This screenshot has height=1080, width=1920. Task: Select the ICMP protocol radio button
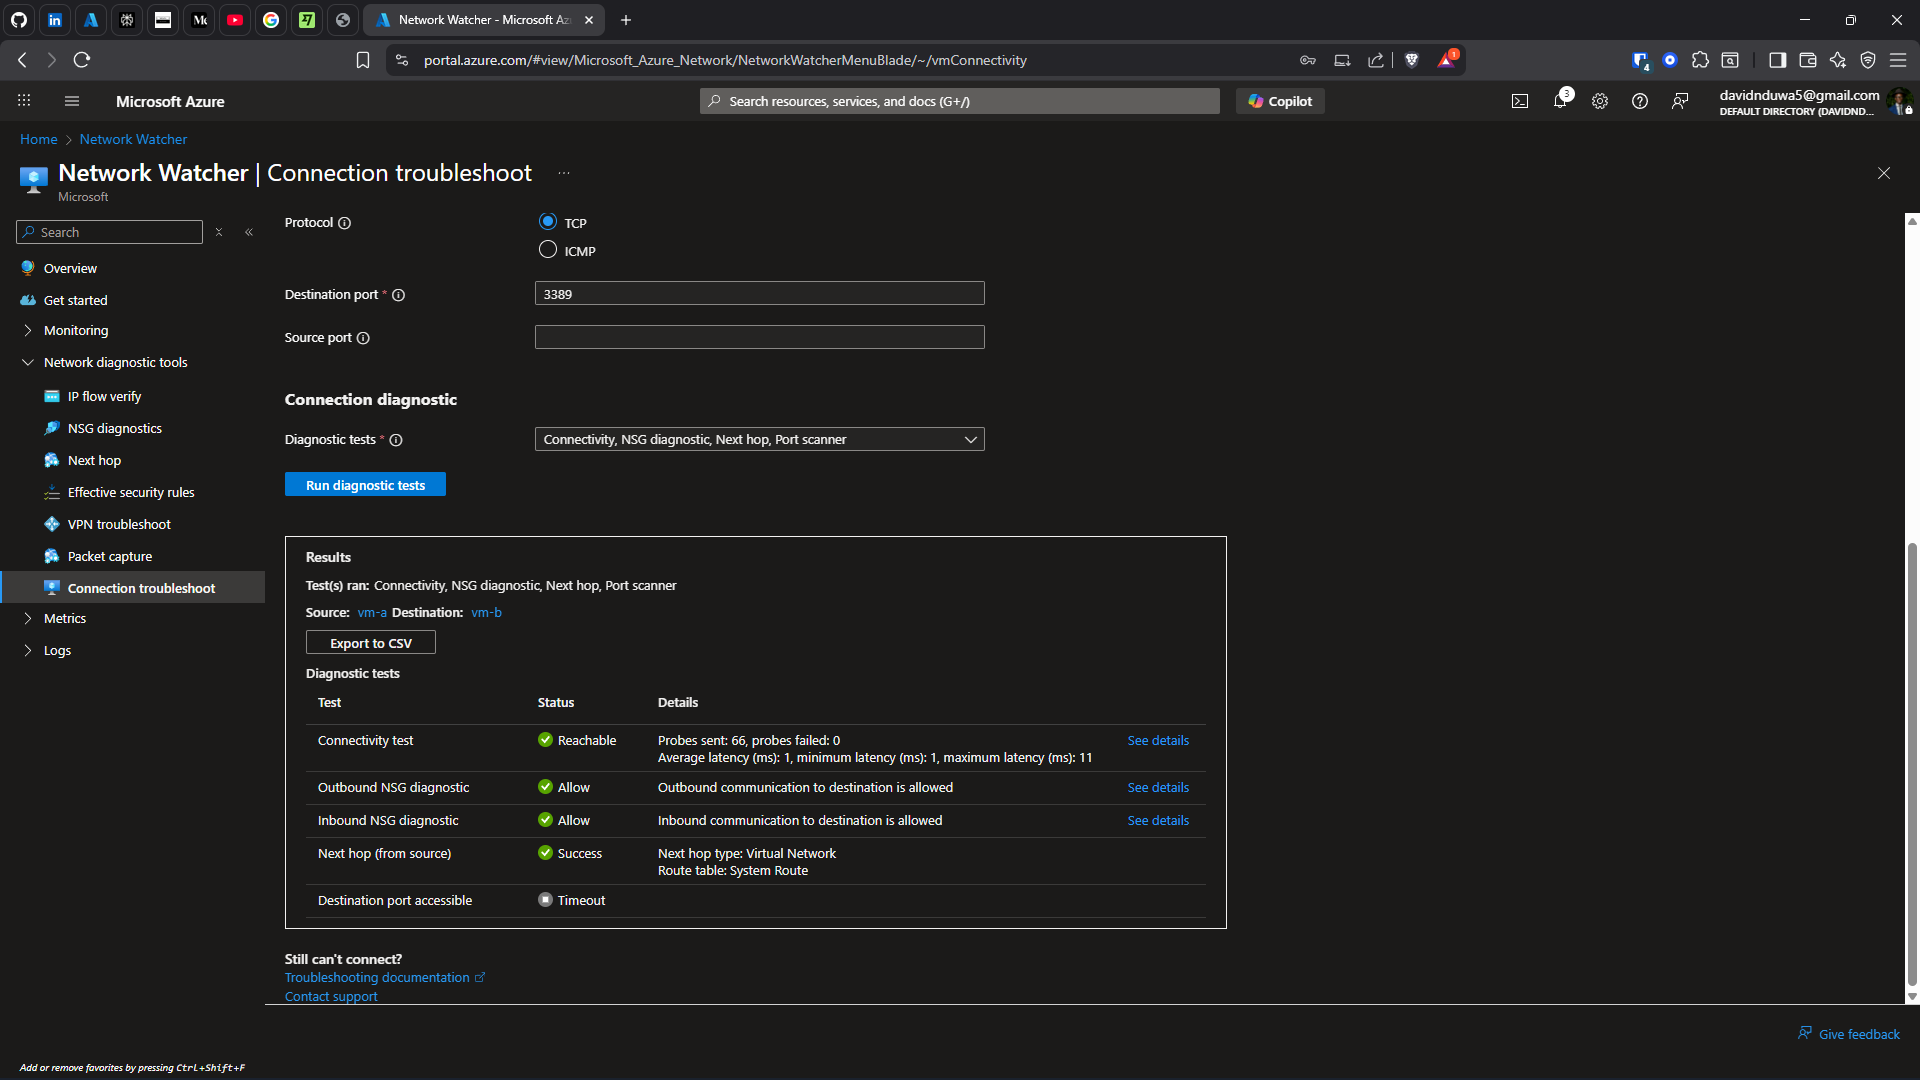[x=548, y=250]
